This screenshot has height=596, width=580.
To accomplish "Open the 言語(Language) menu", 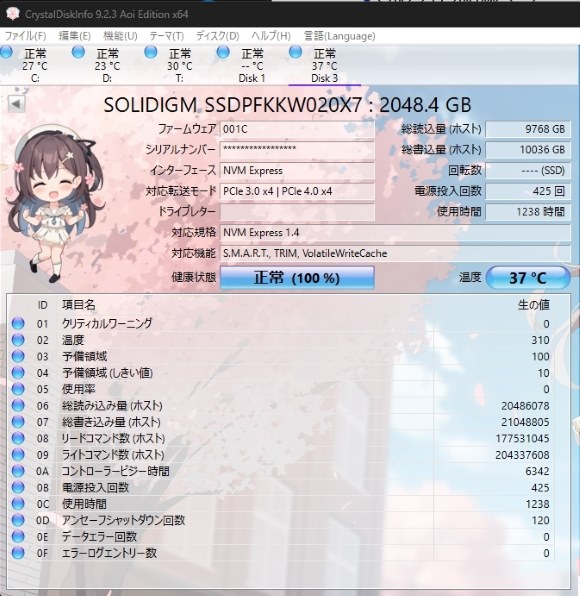I will [339, 36].
